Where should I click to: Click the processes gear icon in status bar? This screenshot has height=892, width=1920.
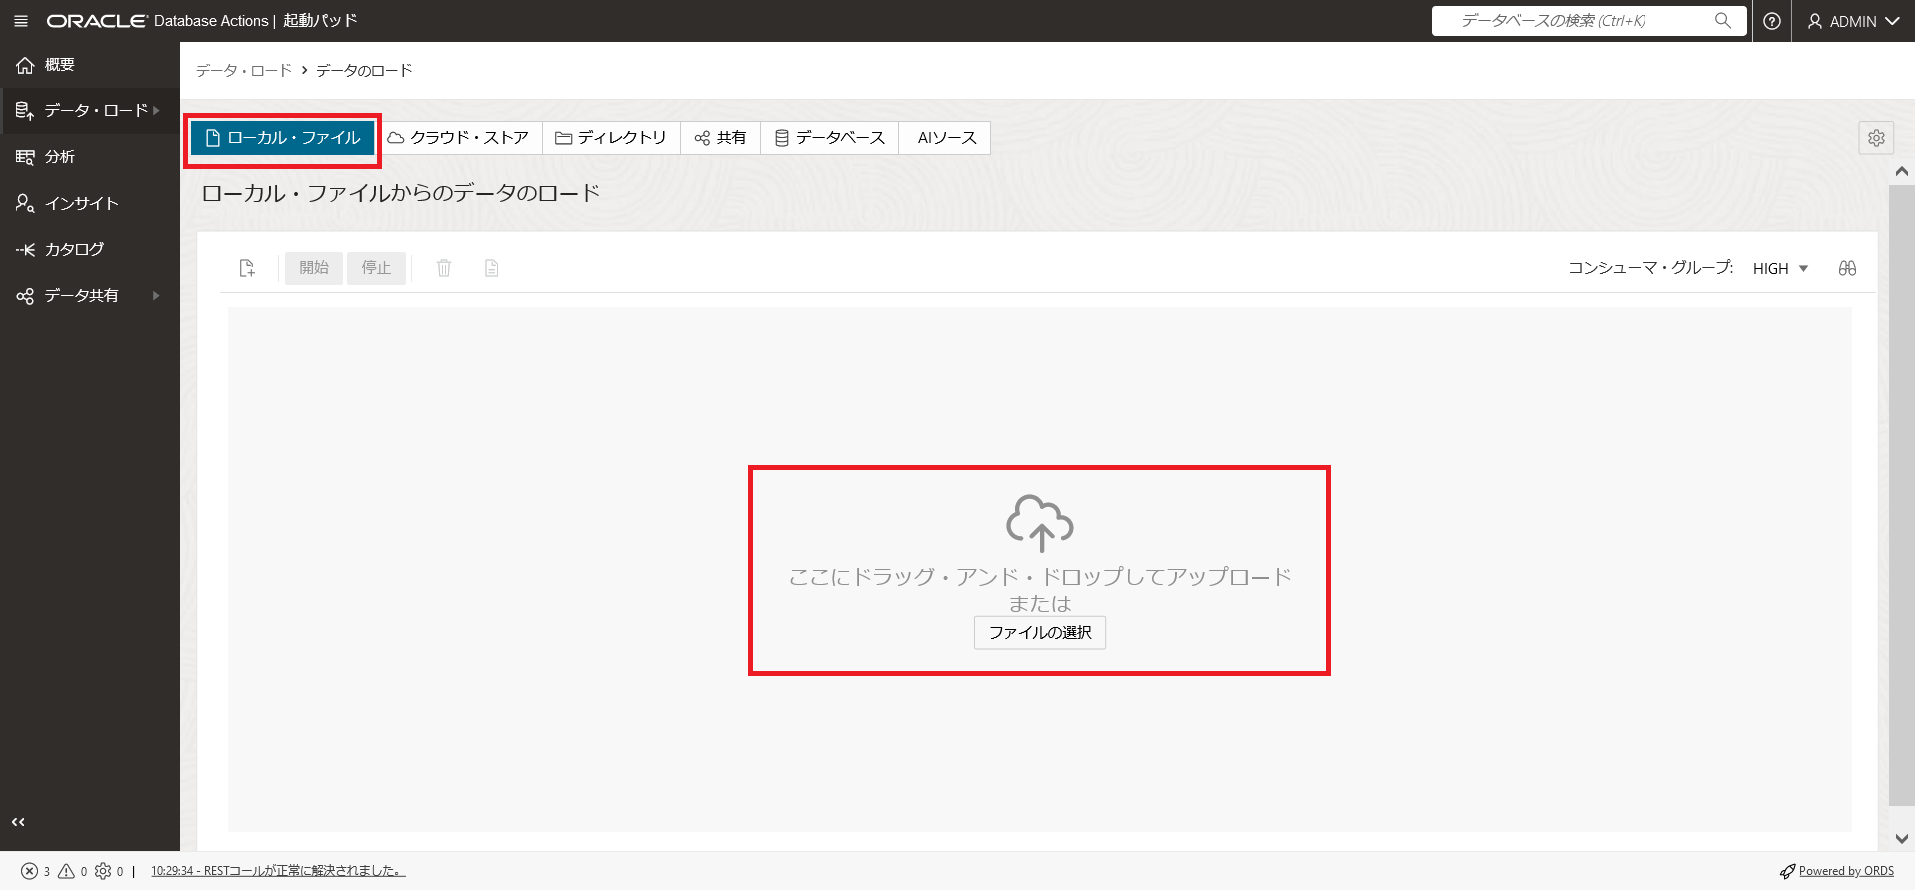(x=103, y=872)
